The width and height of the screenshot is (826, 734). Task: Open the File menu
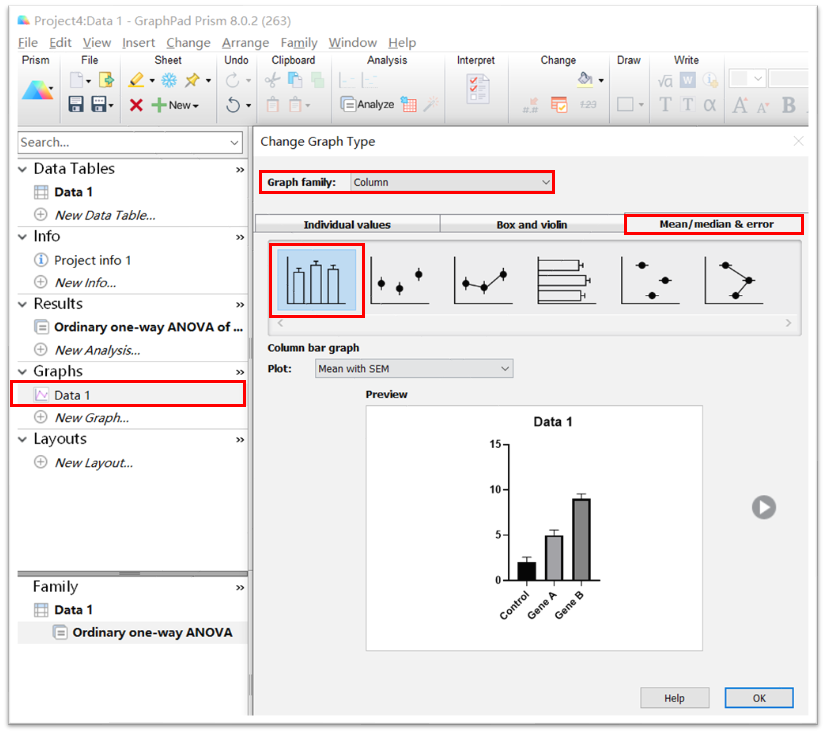[28, 42]
